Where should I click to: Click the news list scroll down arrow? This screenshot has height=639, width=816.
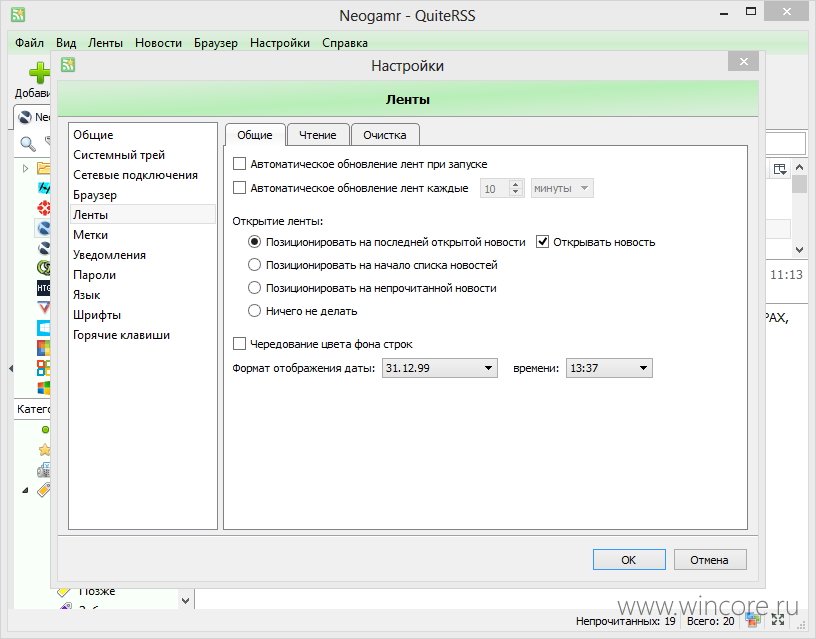[799, 250]
